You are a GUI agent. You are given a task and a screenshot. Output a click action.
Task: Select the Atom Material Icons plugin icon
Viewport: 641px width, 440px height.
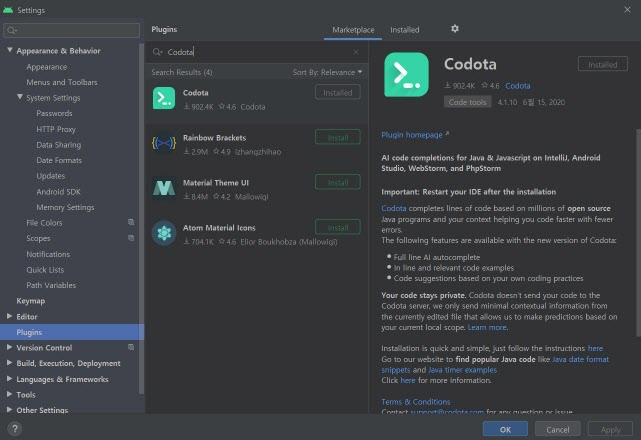164,233
